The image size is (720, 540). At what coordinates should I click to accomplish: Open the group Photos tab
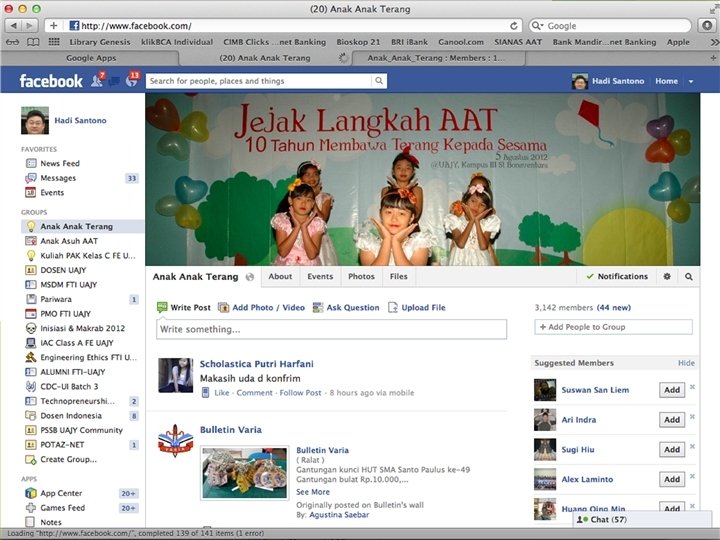[361, 276]
